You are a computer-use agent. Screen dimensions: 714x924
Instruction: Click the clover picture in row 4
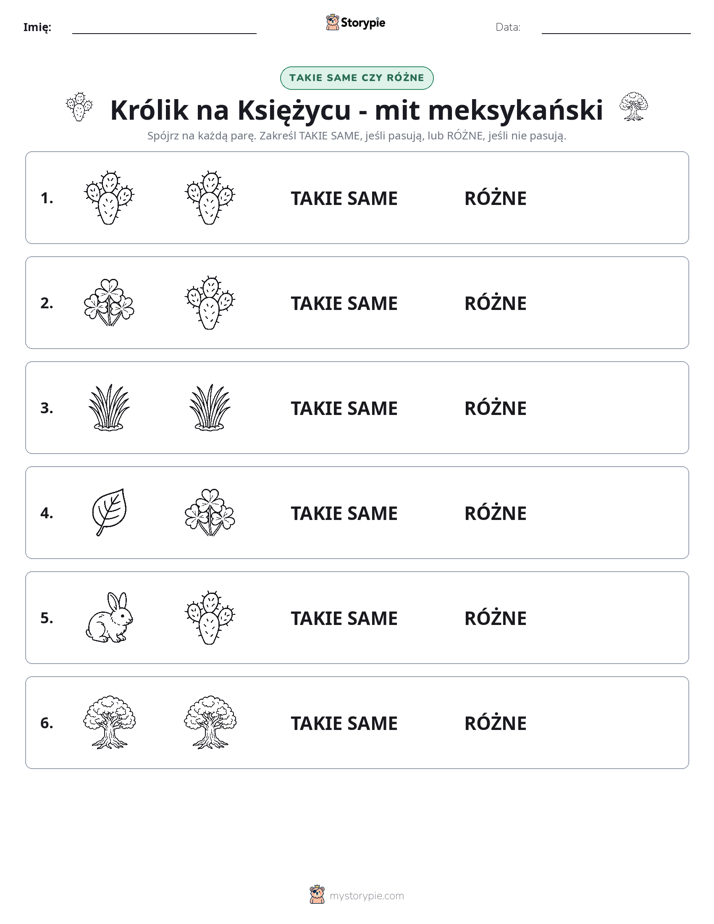pyautogui.click(x=210, y=512)
